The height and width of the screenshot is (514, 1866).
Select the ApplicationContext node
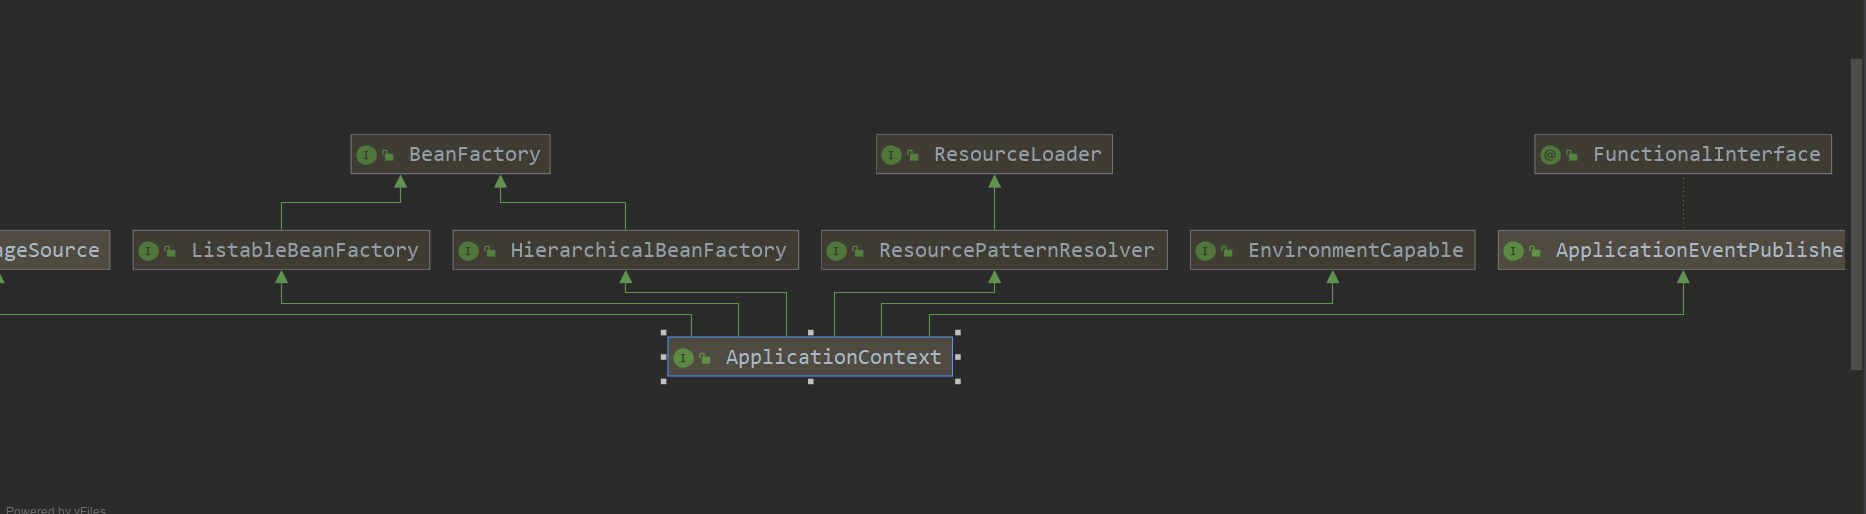(x=810, y=357)
